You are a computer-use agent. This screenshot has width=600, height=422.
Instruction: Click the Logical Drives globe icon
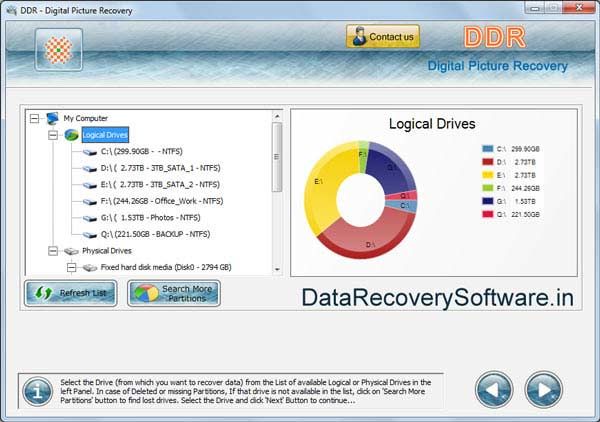tap(72, 135)
